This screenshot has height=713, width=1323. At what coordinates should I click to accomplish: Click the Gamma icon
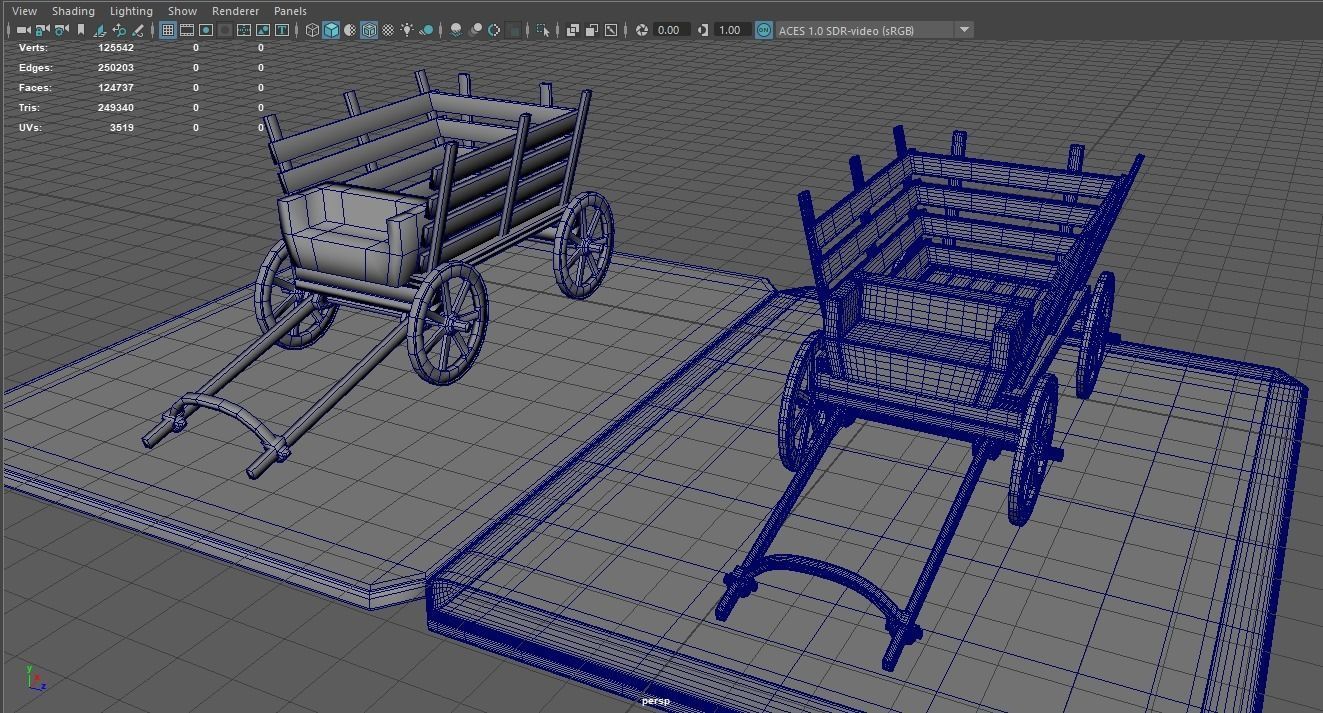click(x=702, y=30)
